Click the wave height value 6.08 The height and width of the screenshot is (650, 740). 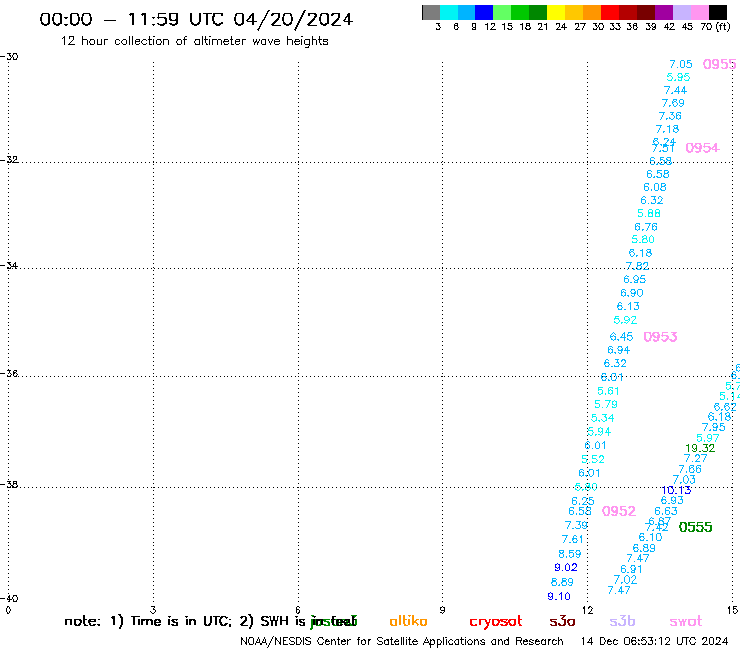coord(655,187)
